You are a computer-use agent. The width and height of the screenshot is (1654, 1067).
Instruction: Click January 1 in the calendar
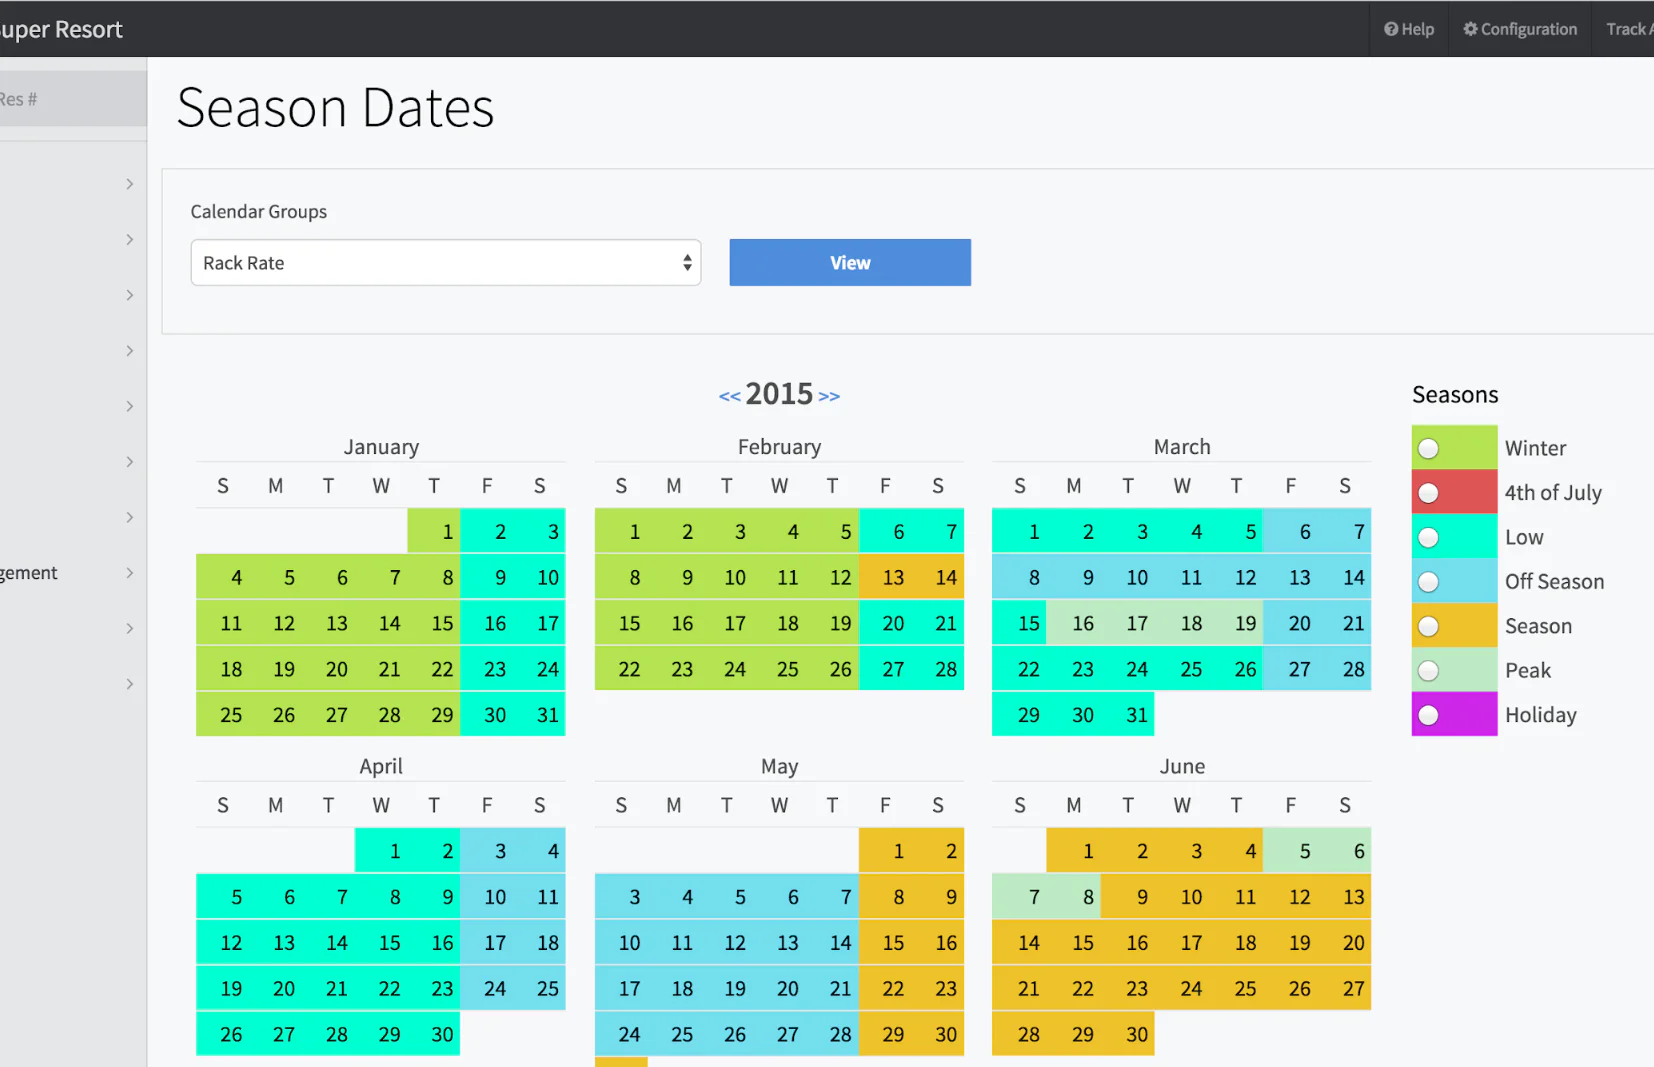tap(434, 532)
